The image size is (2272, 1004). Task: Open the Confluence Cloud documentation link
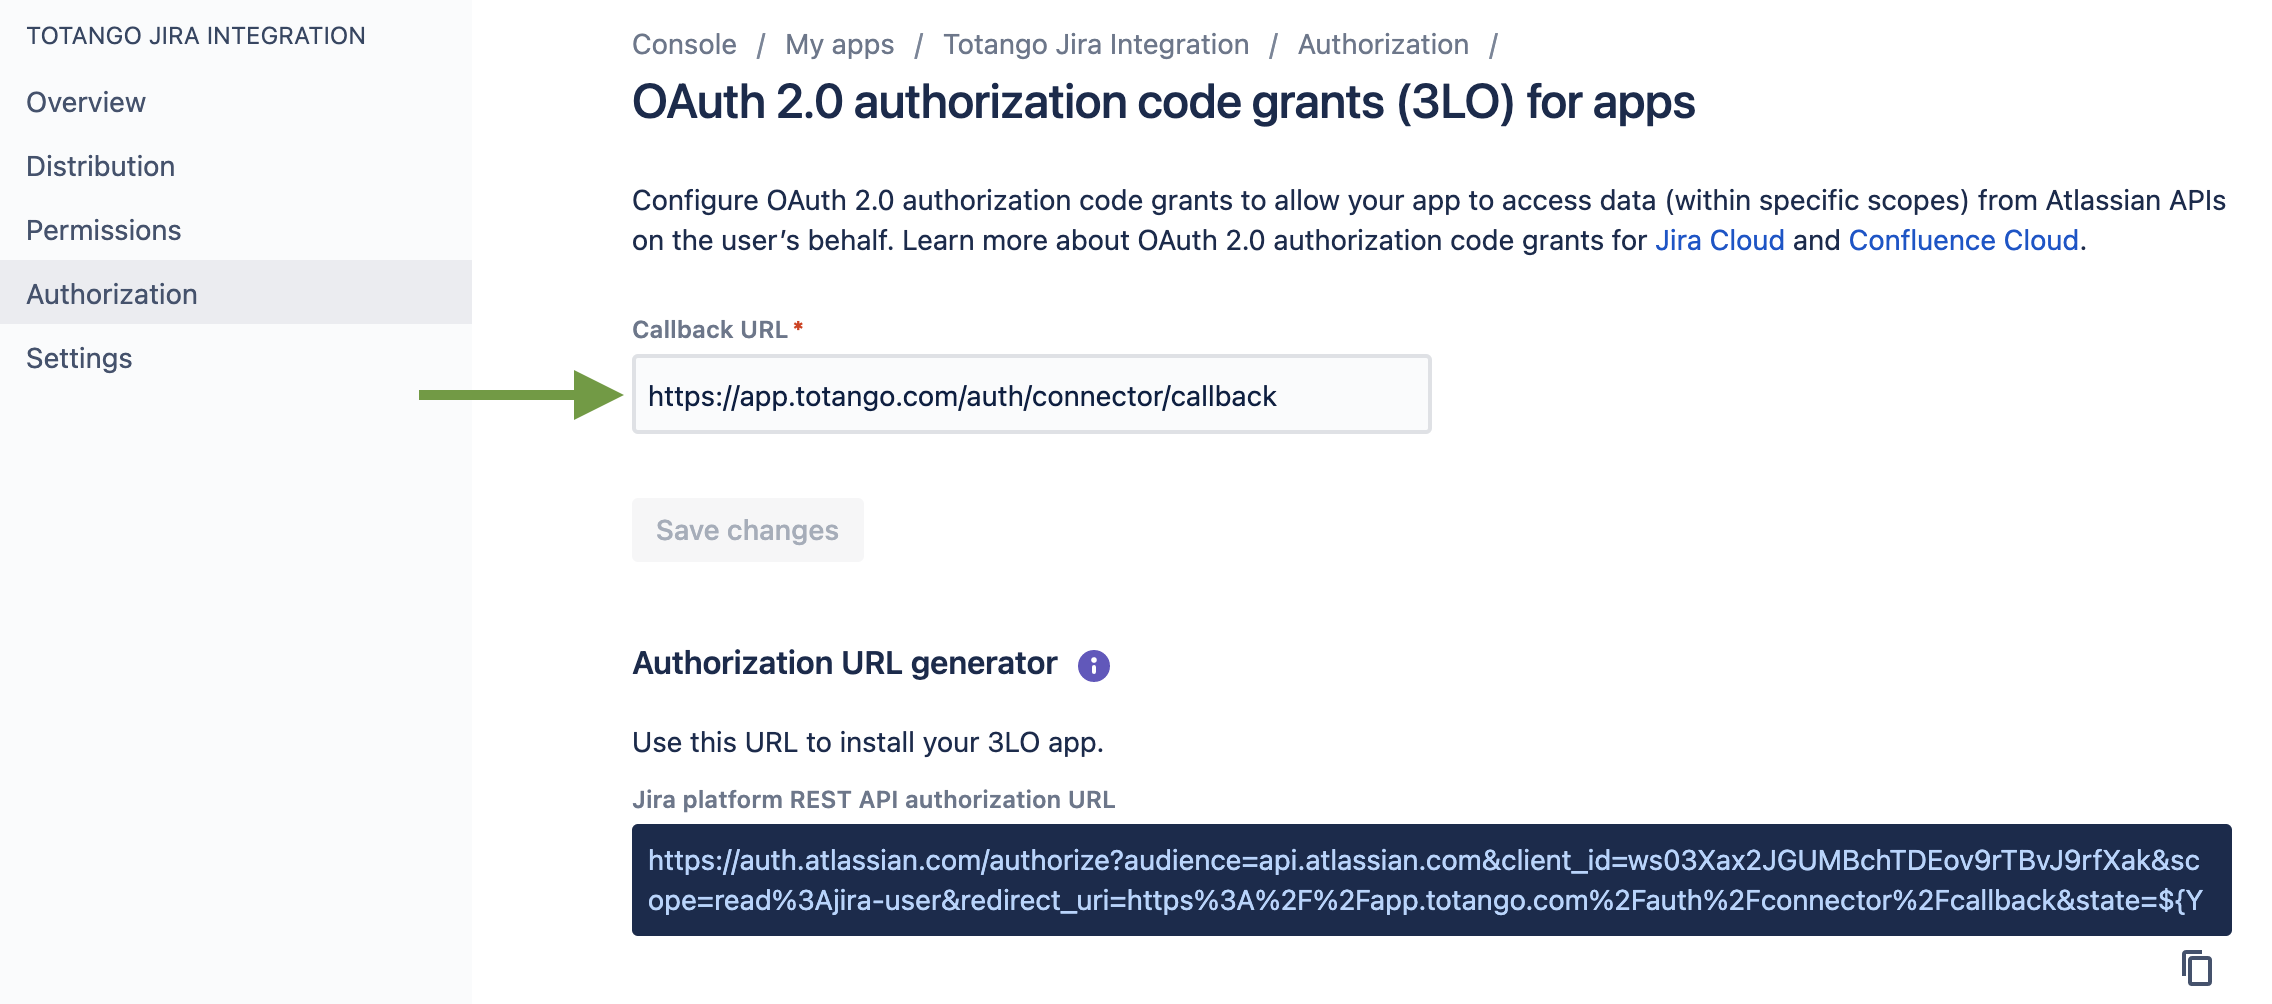click(1963, 240)
